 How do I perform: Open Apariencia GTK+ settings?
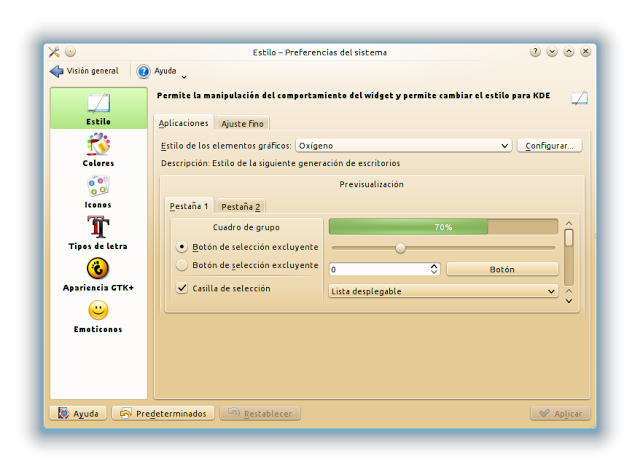click(x=98, y=270)
